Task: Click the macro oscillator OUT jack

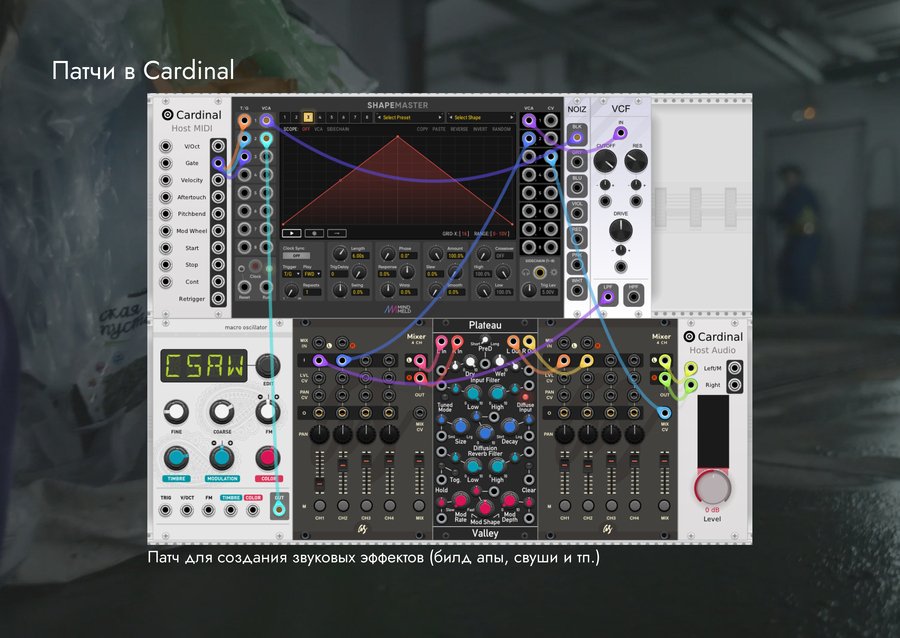Action: click(279, 508)
